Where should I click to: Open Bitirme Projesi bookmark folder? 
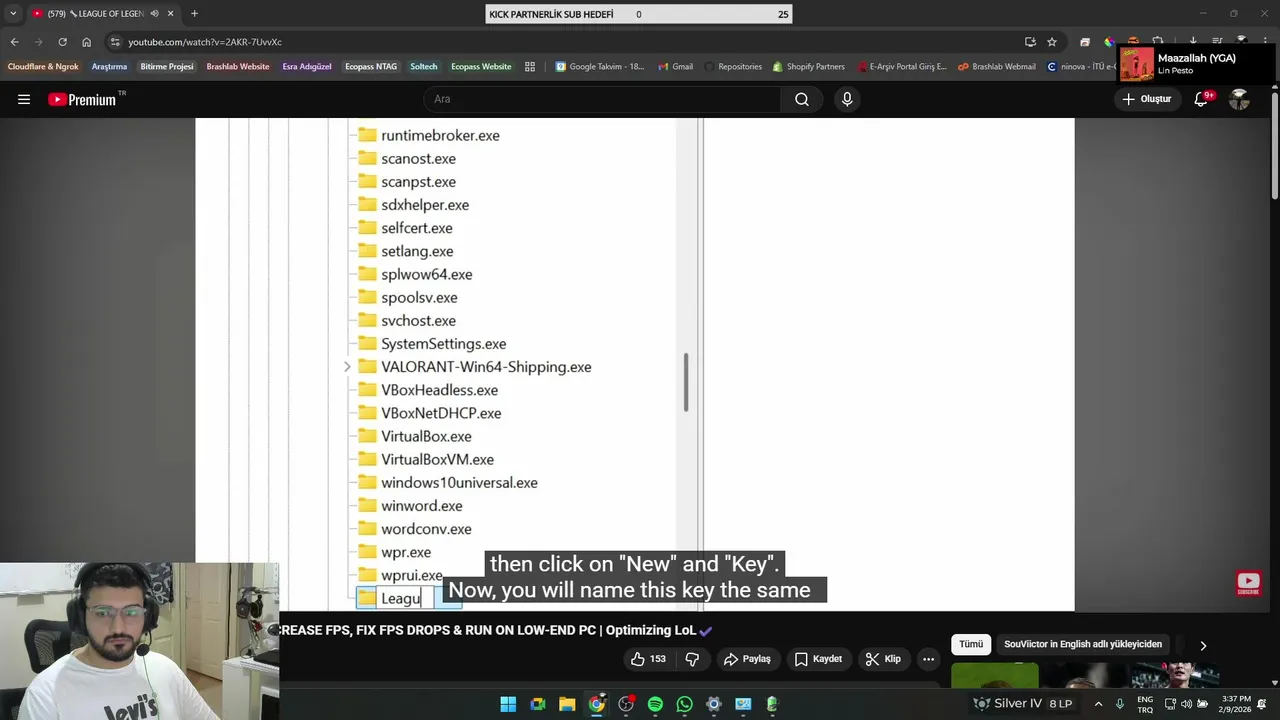(167, 67)
